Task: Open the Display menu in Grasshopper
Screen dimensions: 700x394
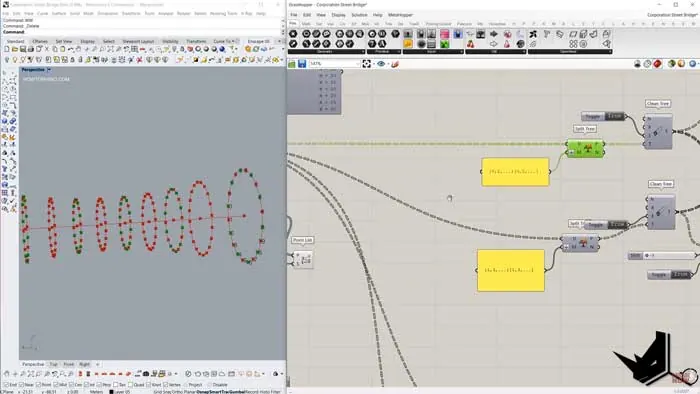Action: pyautogui.click(x=338, y=15)
